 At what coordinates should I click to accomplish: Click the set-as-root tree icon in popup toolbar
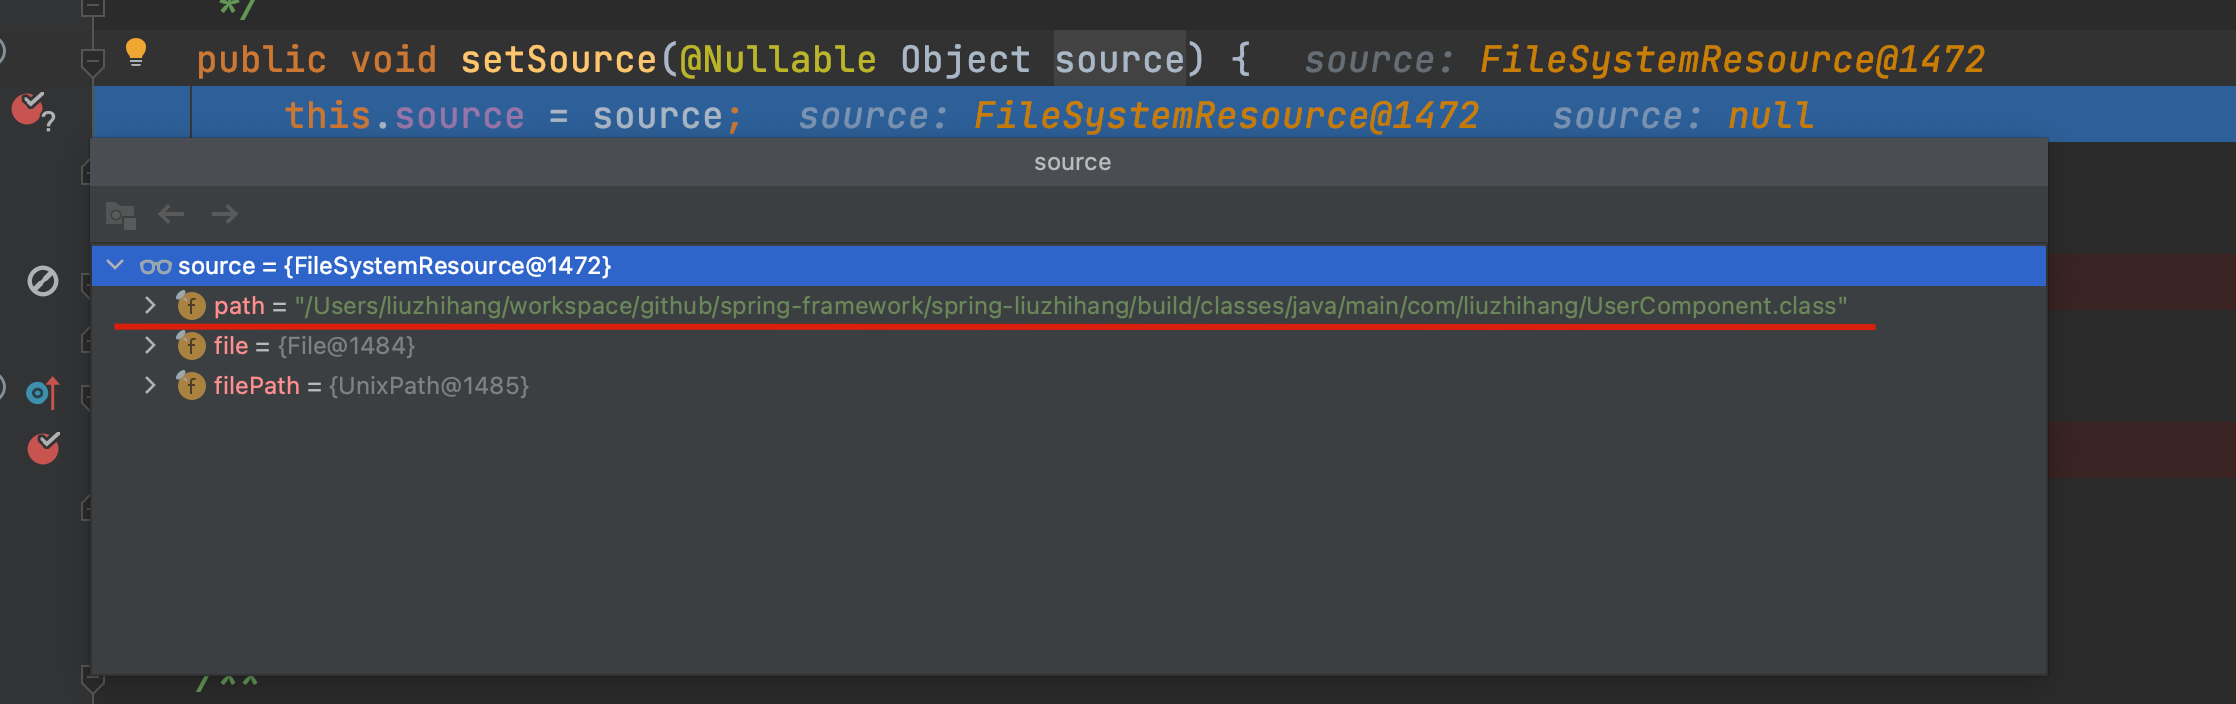pos(121,215)
